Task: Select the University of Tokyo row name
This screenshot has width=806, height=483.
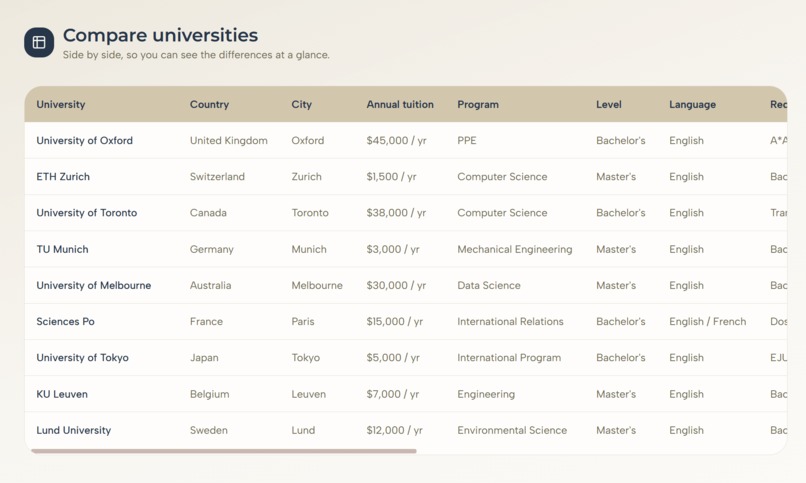Action: click(x=82, y=358)
